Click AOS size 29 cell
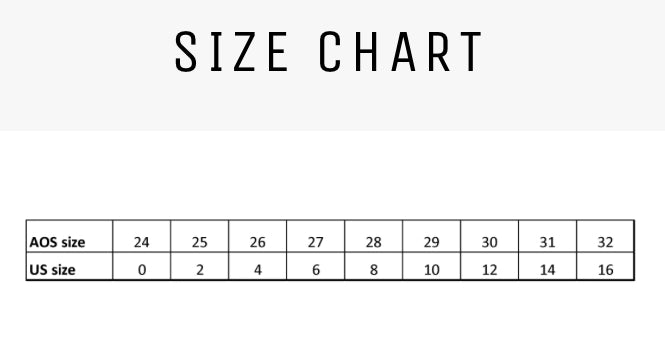 tap(432, 236)
